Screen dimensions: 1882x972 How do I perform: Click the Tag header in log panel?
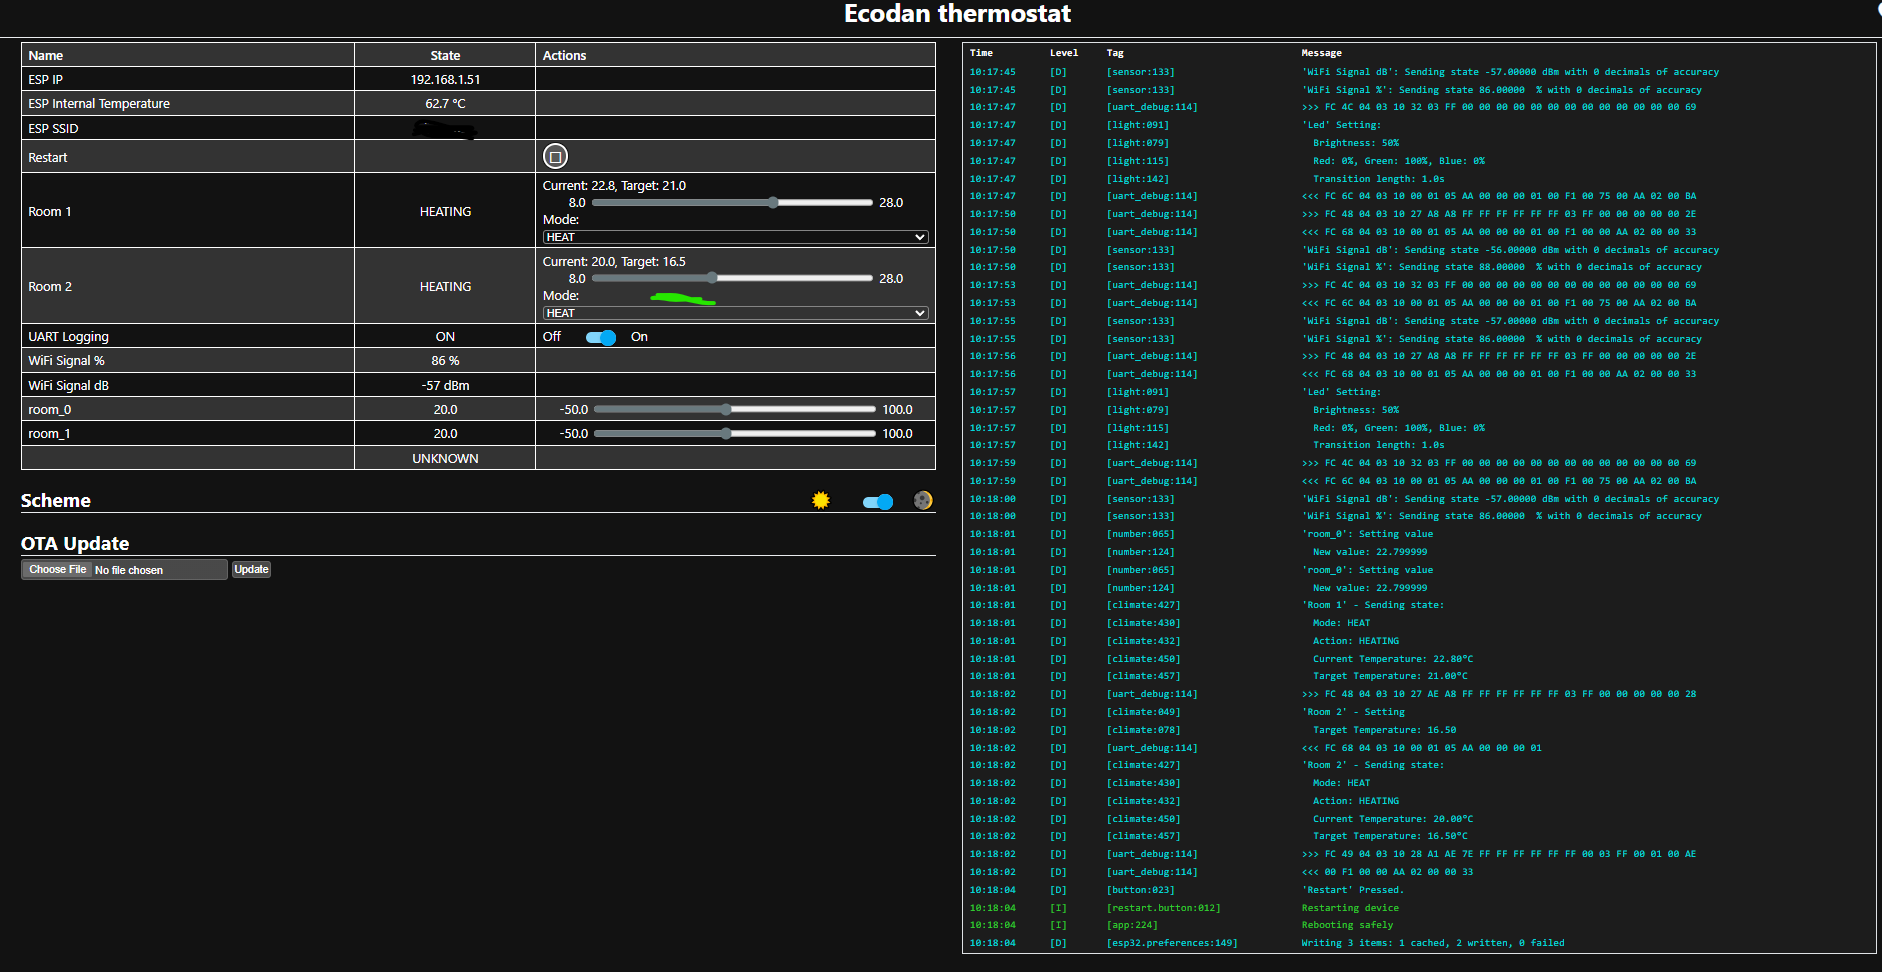pyautogui.click(x=1115, y=53)
